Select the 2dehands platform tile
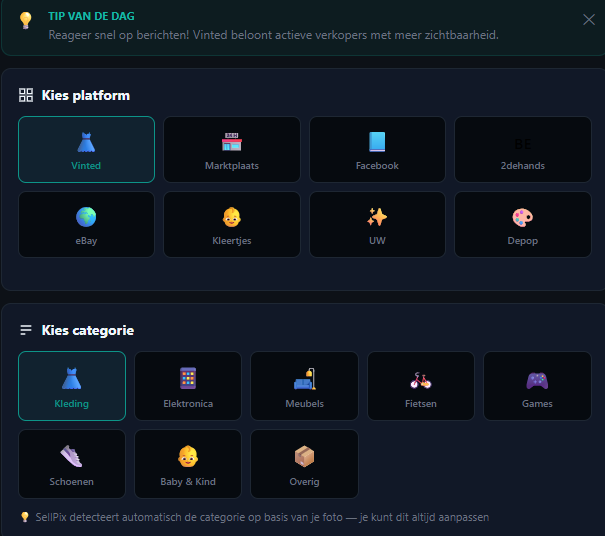The image size is (605, 536). pyautogui.click(x=523, y=149)
